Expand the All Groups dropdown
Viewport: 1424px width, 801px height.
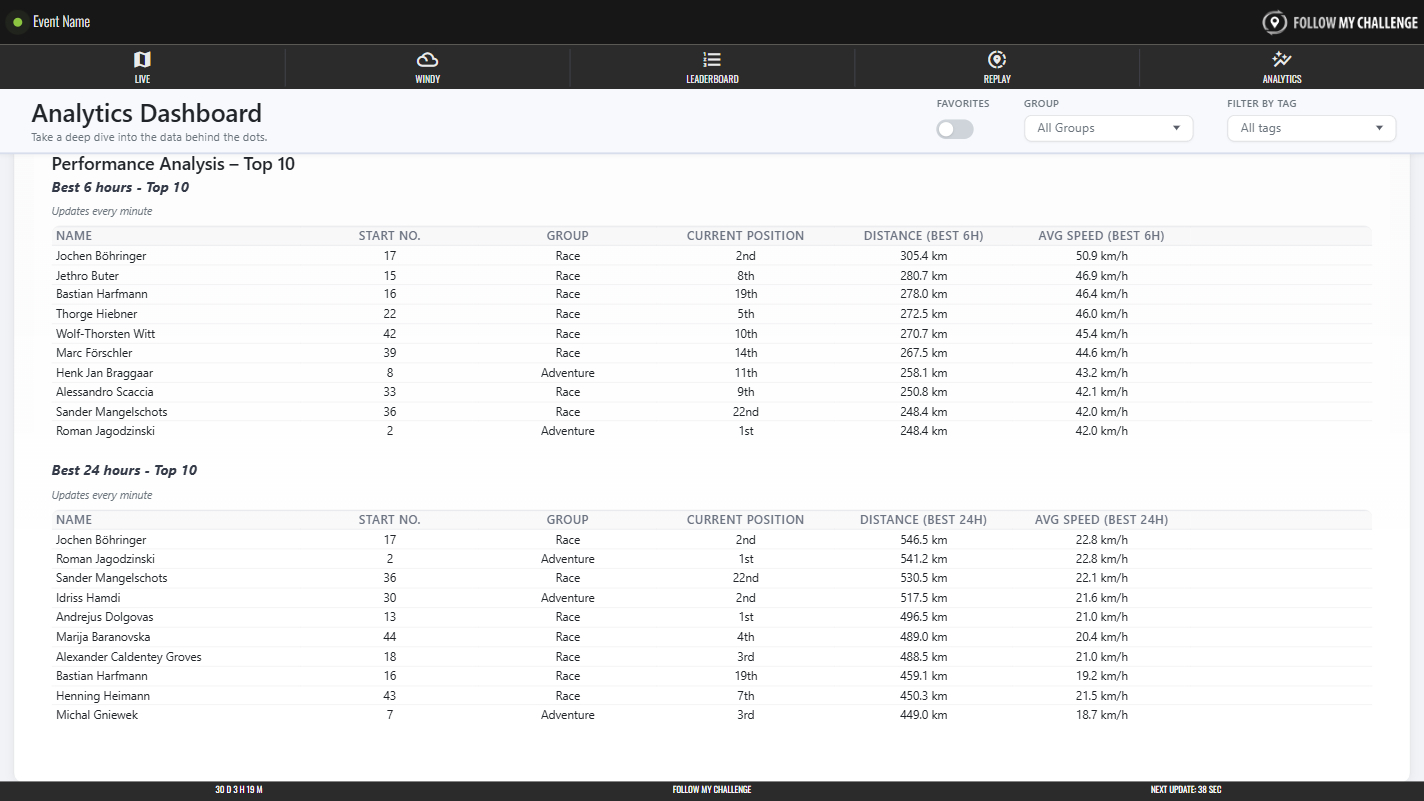click(1108, 128)
